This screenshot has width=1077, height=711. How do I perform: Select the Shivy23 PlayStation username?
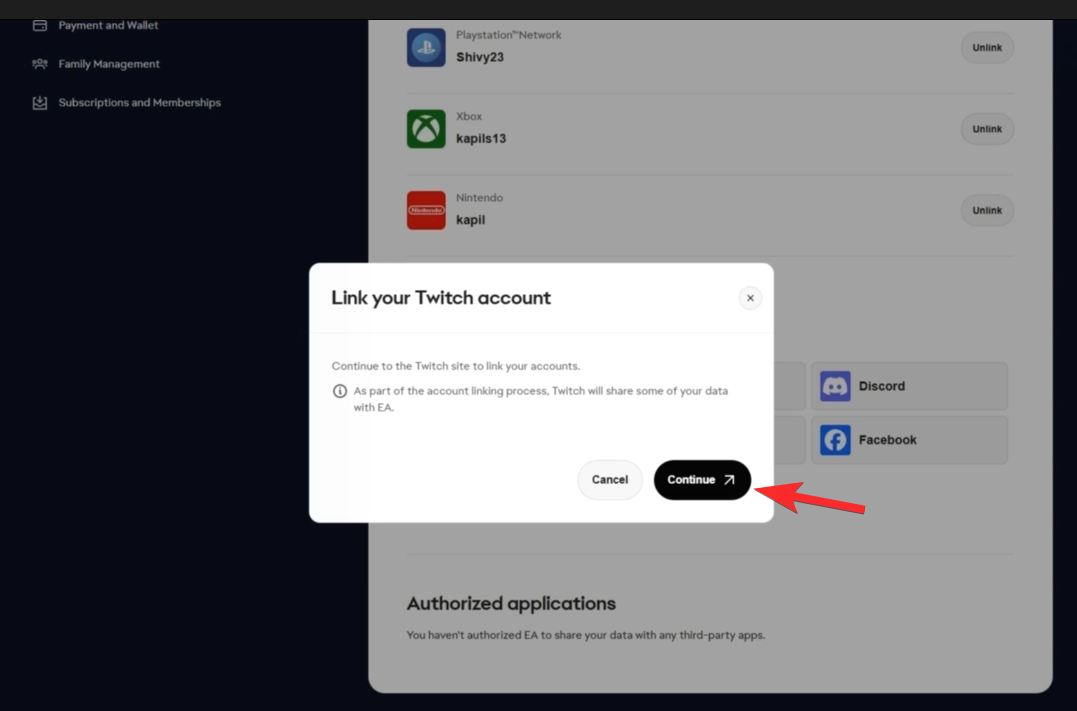480,57
